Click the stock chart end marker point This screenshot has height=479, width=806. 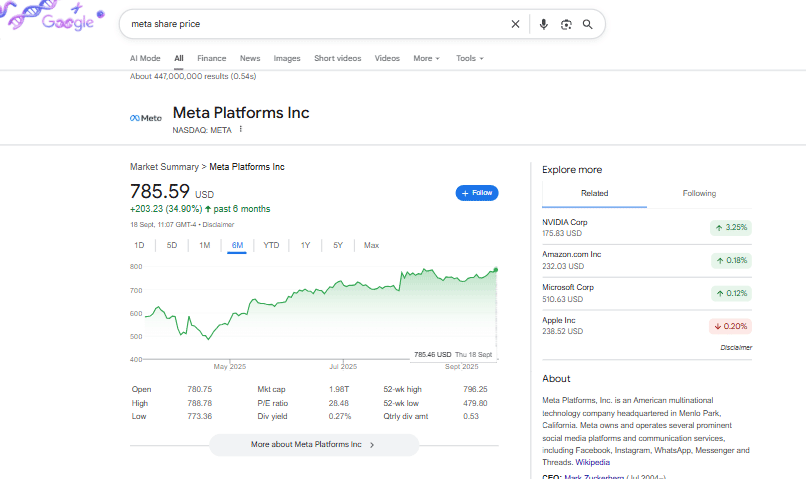click(496, 270)
